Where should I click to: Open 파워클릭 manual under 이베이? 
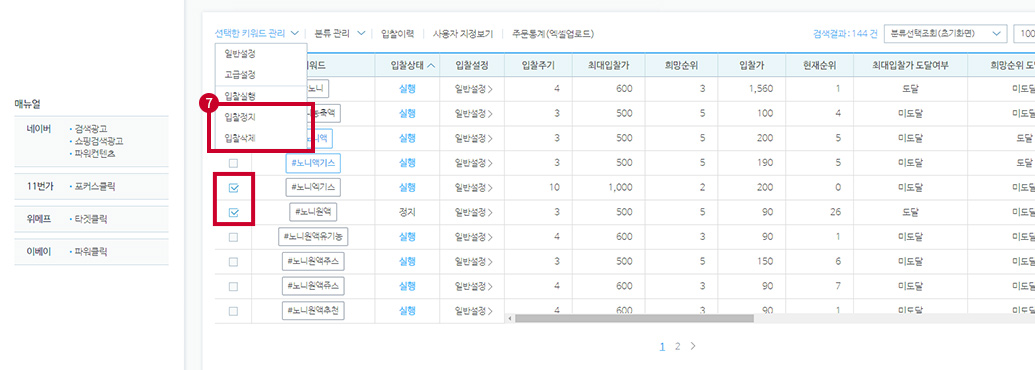point(92,252)
